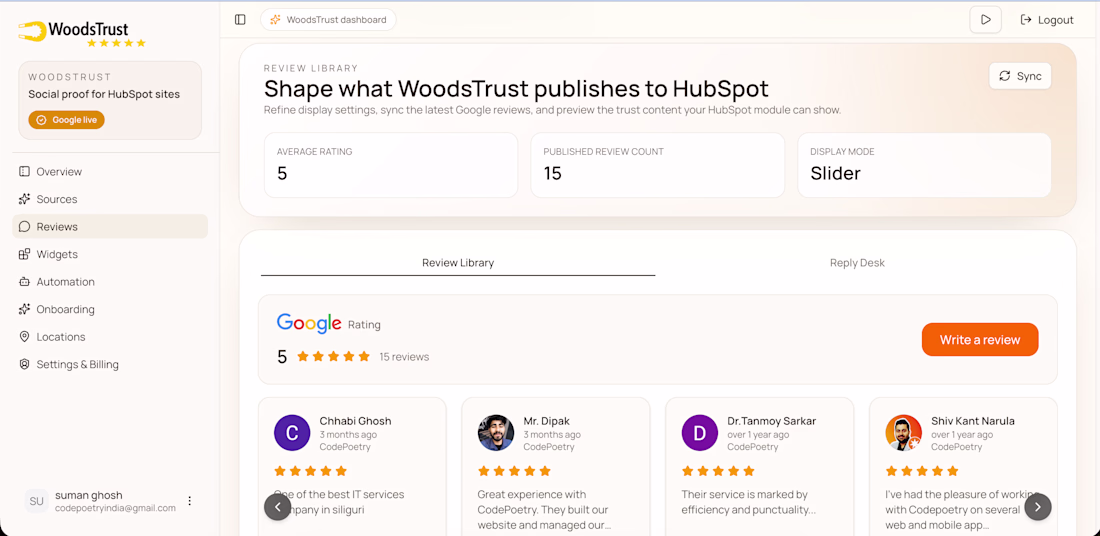Click the codepoetryindia@gmail.com email text
The image size is (1100, 536).
coord(115,508)
